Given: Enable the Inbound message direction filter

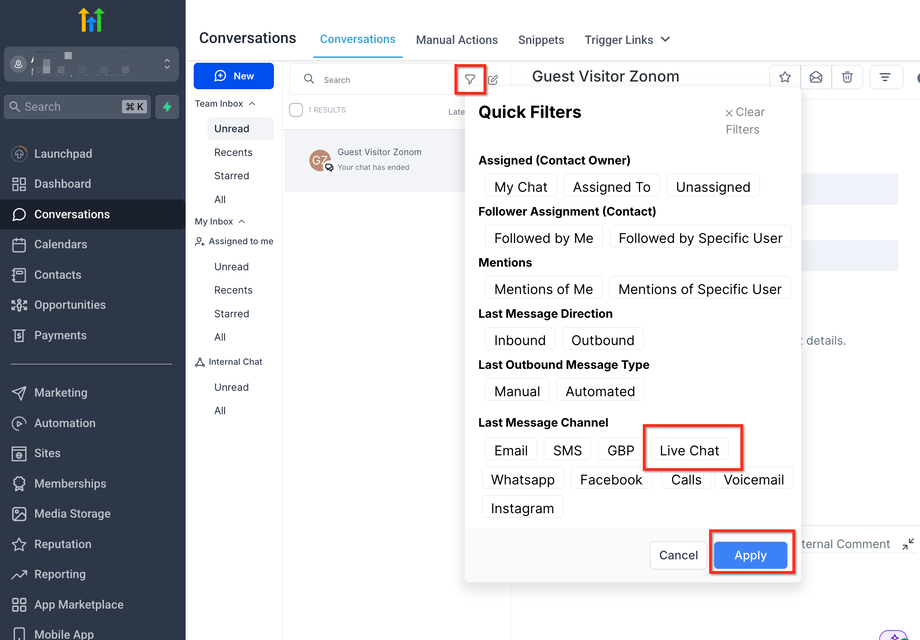Looking at the screenshot, I should coord(520,340).
